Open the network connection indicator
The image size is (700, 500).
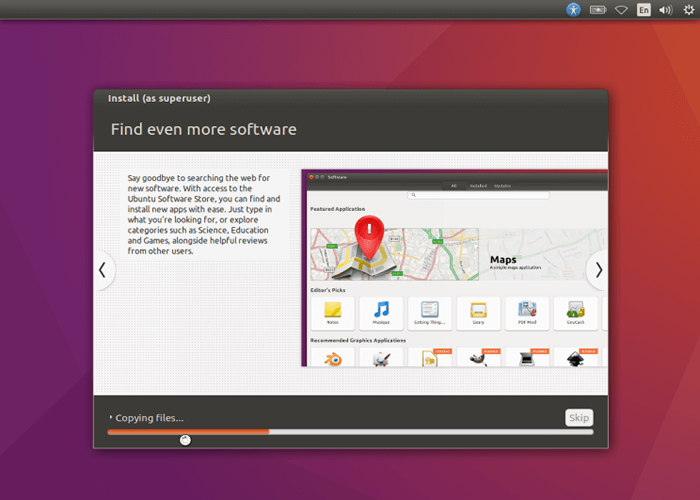(621, 9)
